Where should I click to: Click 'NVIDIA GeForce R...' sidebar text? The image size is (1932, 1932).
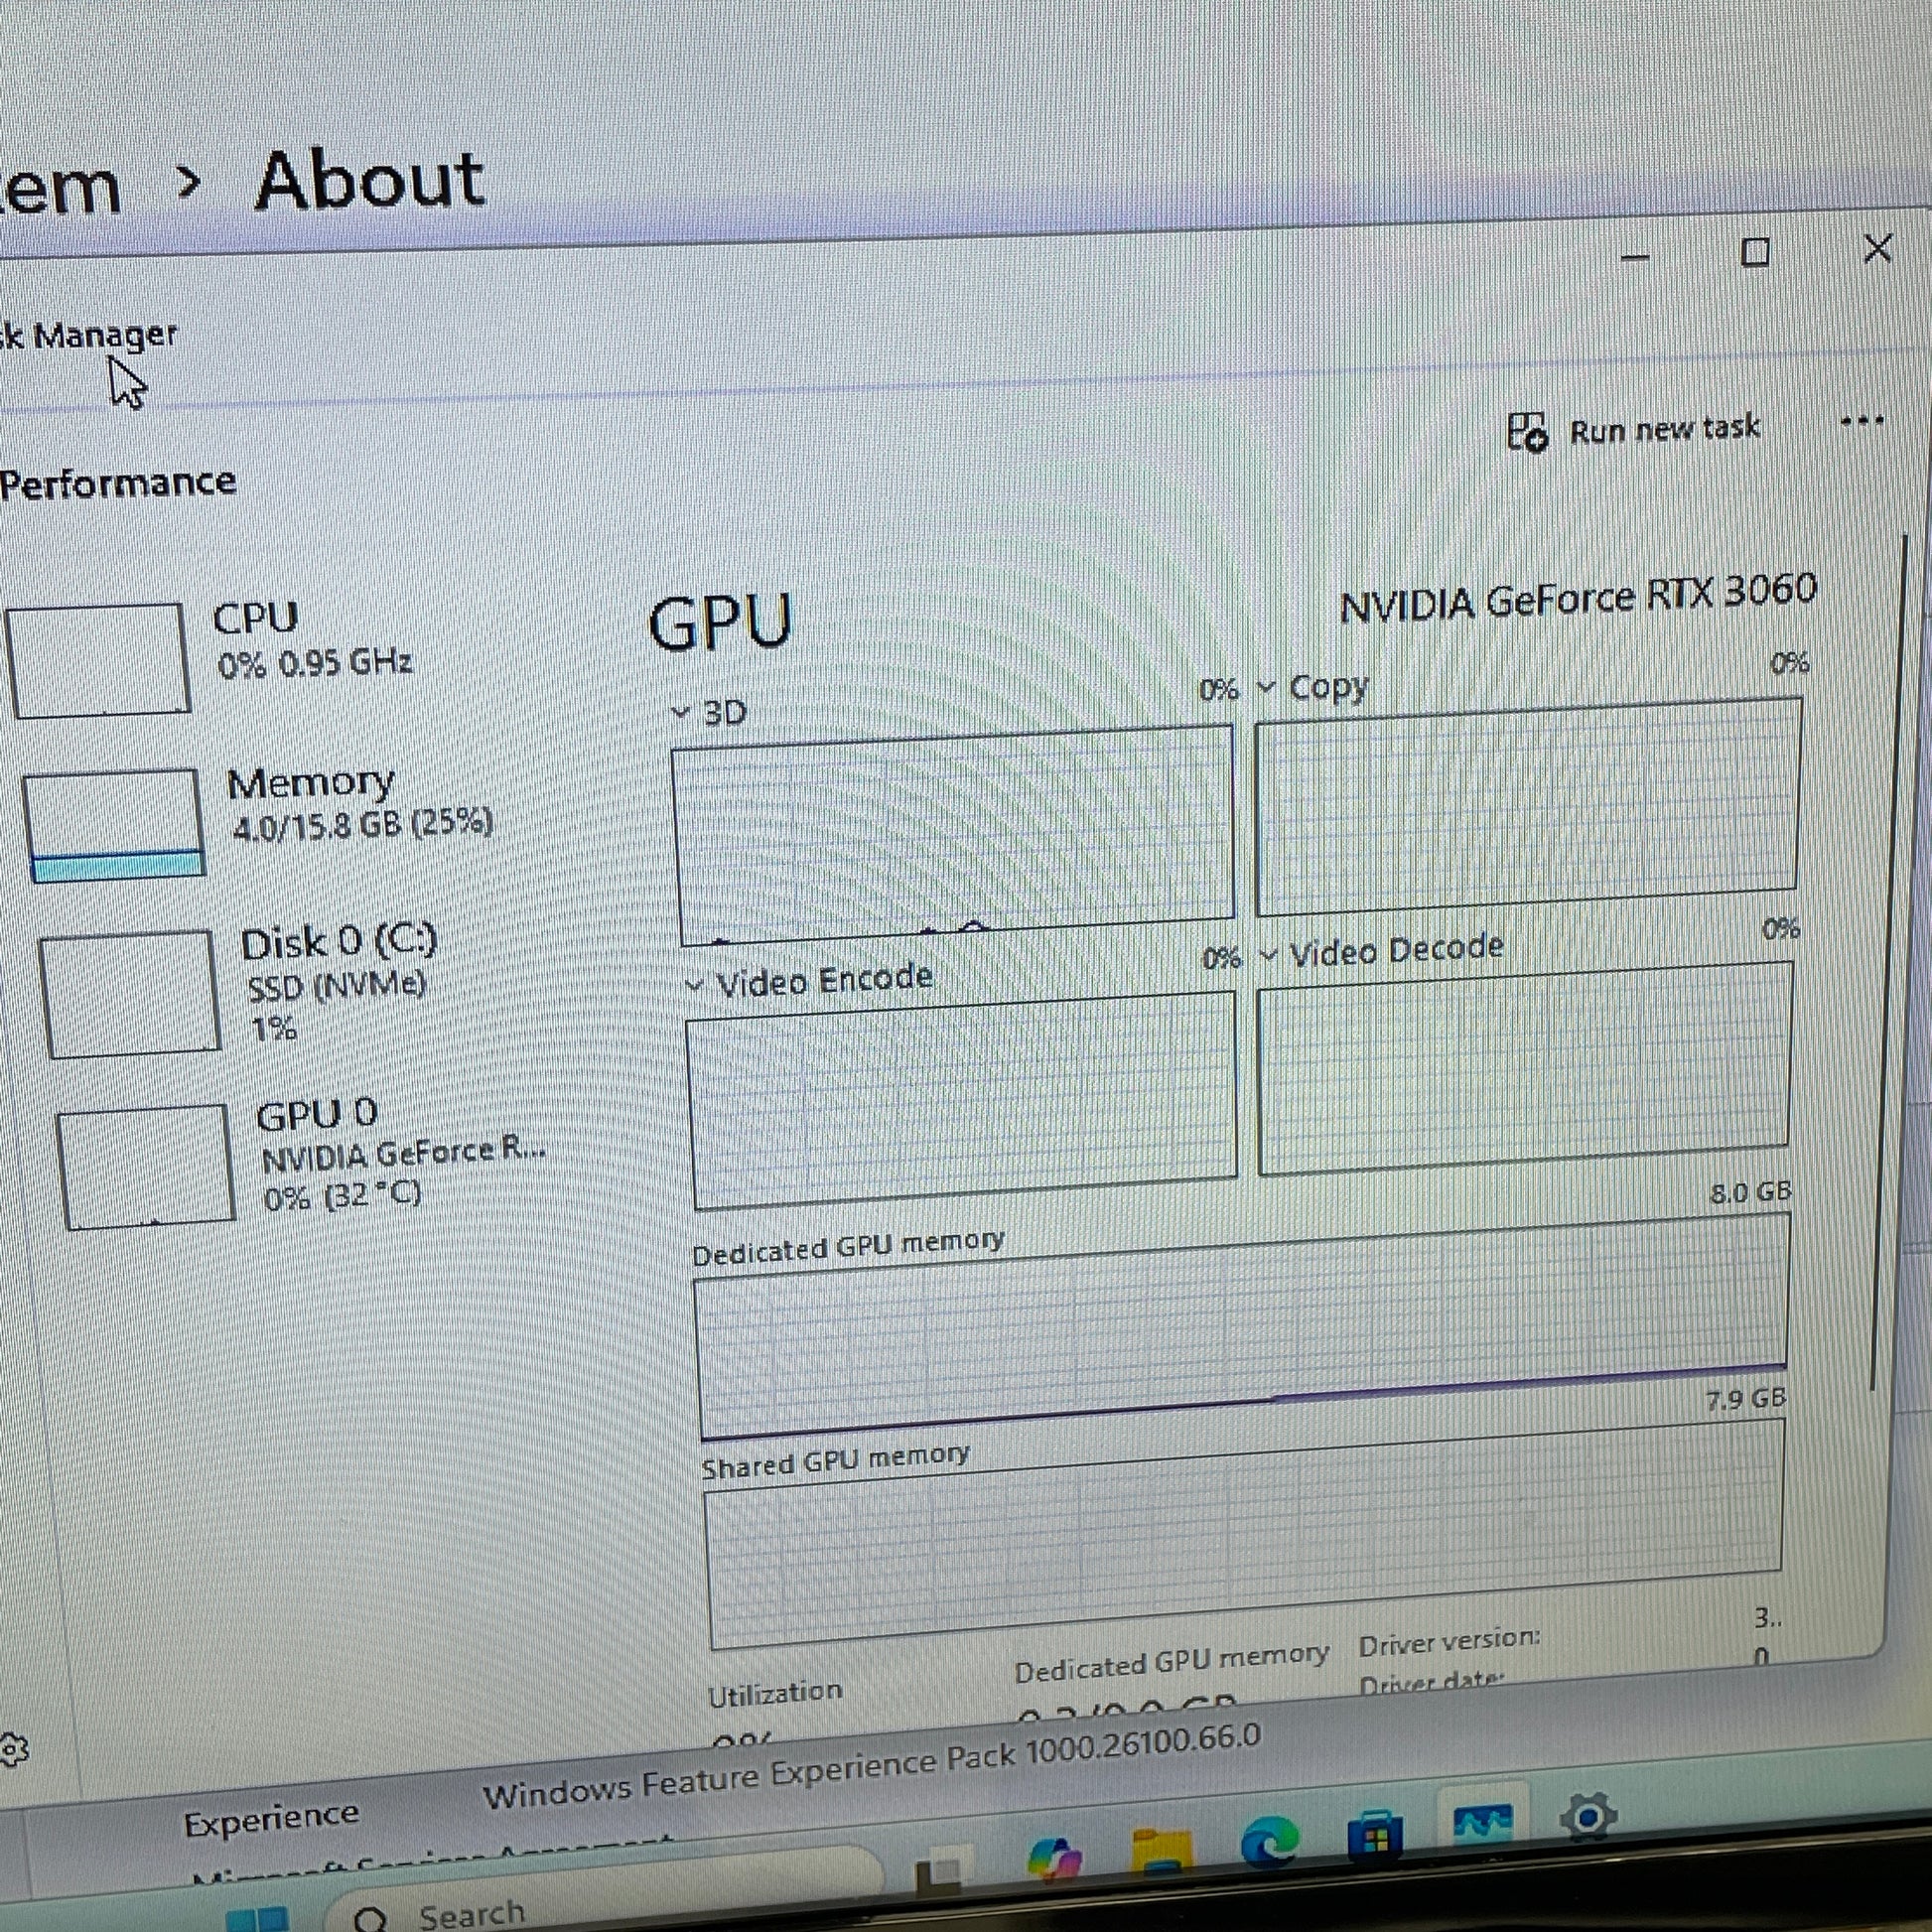(404, 1153)
